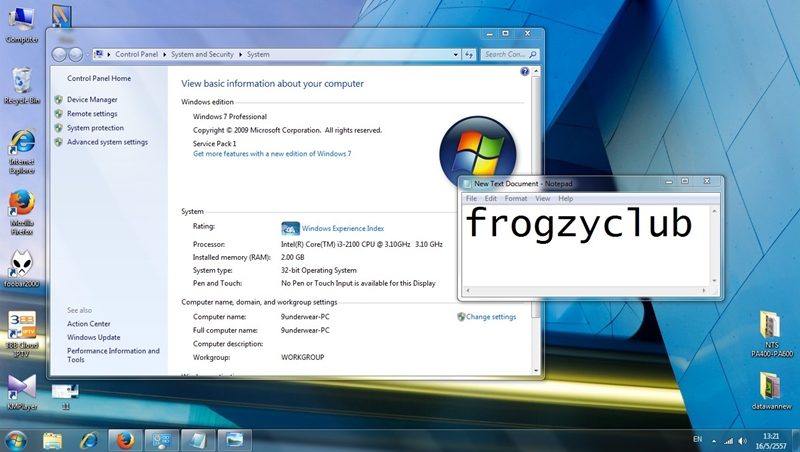
Task: Open Performance Information and Tools link
Action: point(113,355)
